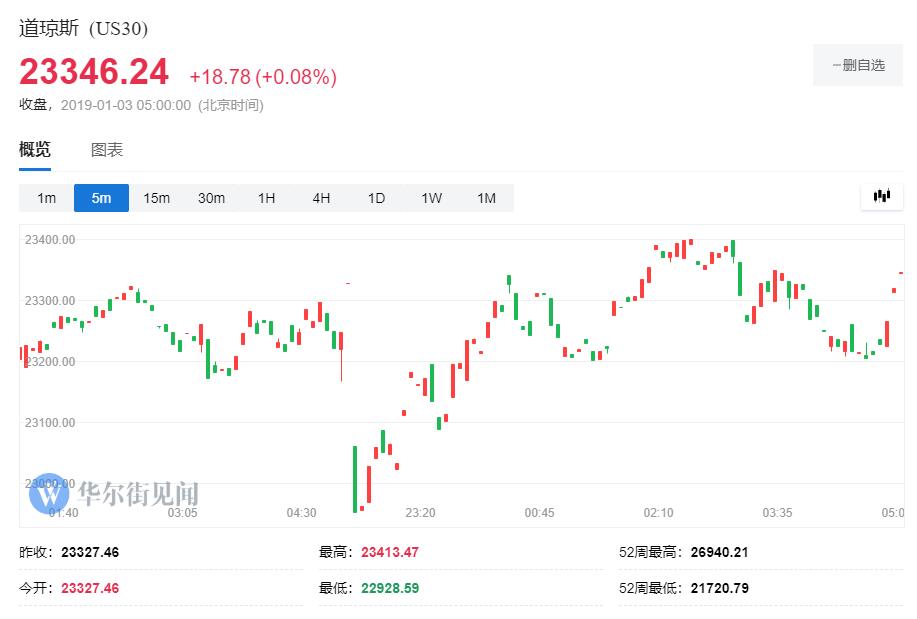Switch to the 概览 tab
917x619 pixels.
35,150
